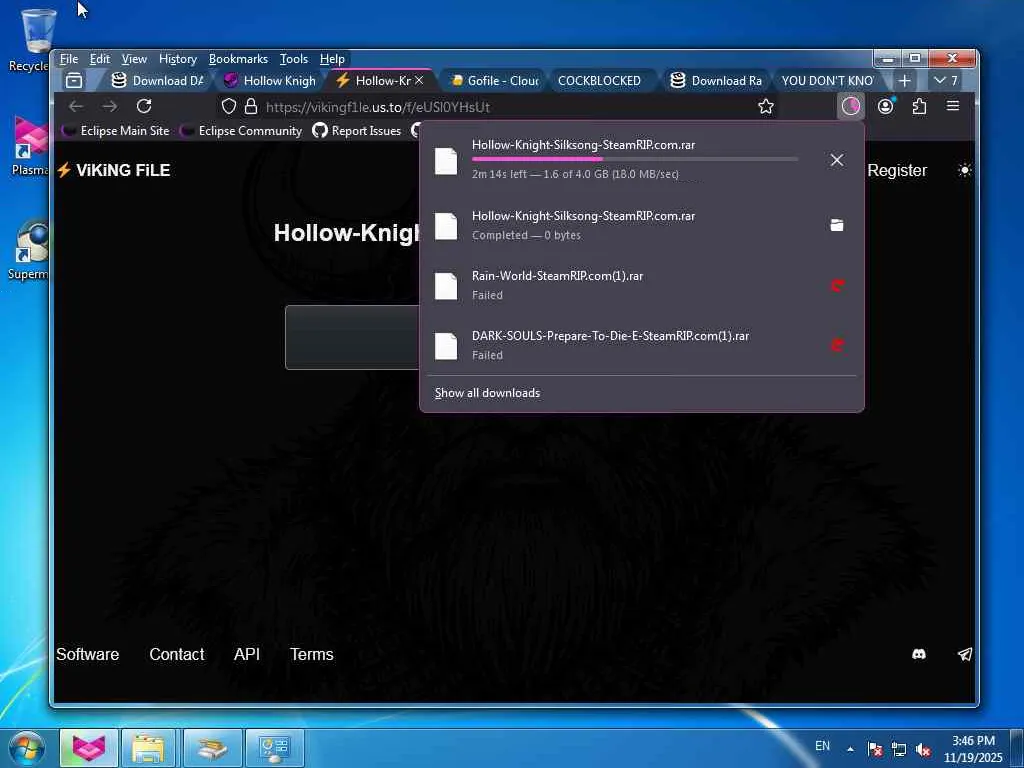Open the Eclipse Community bookmark

241,131
